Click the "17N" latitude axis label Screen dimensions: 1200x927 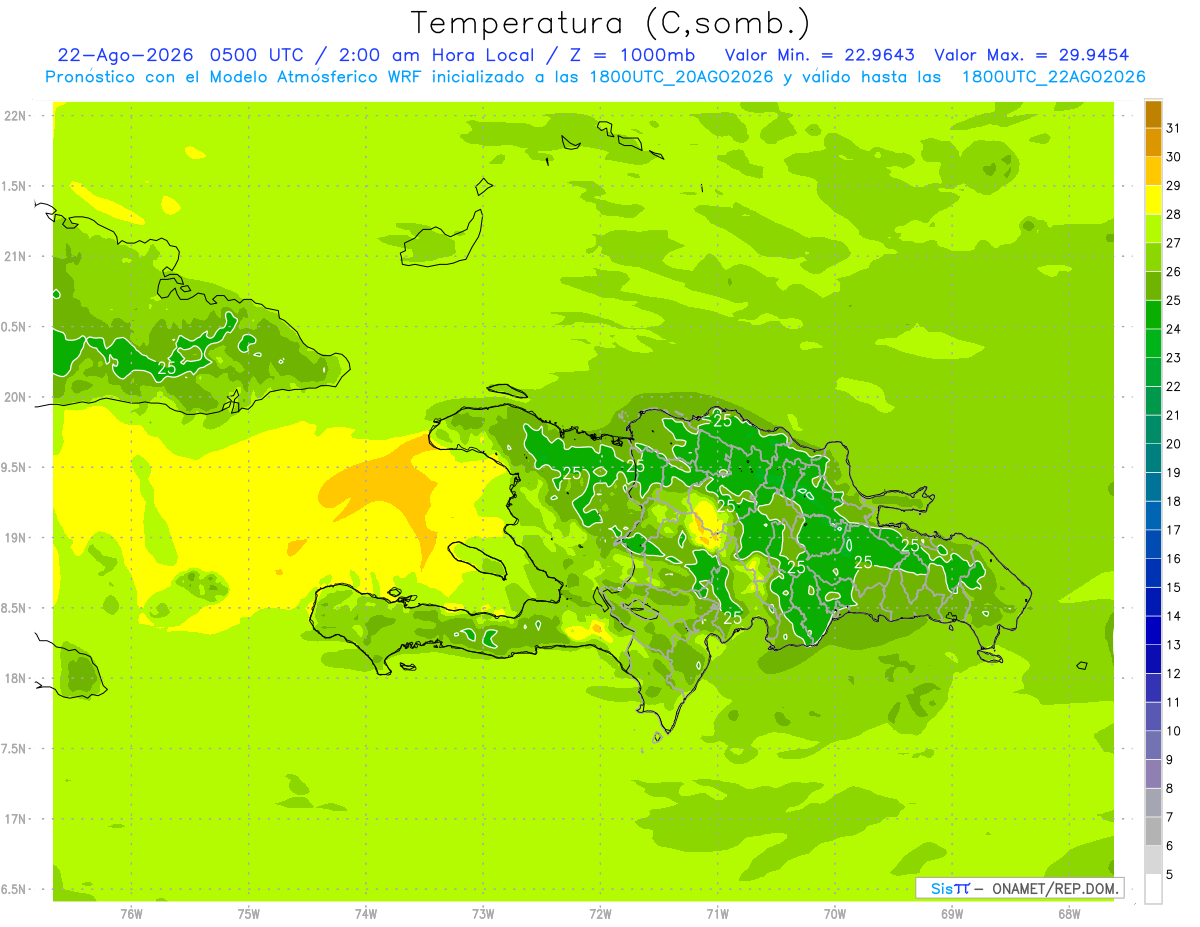(16, 819)
